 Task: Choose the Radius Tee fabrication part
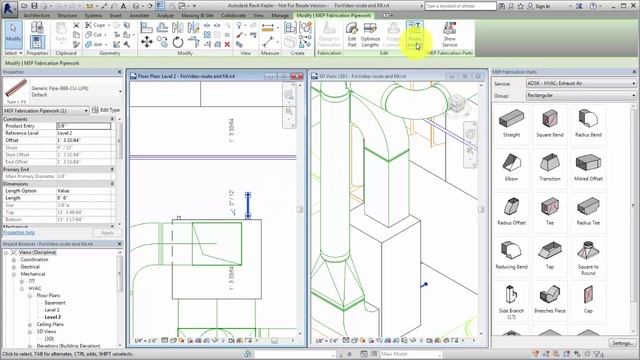pyautogui.click(x=588, y=212)
